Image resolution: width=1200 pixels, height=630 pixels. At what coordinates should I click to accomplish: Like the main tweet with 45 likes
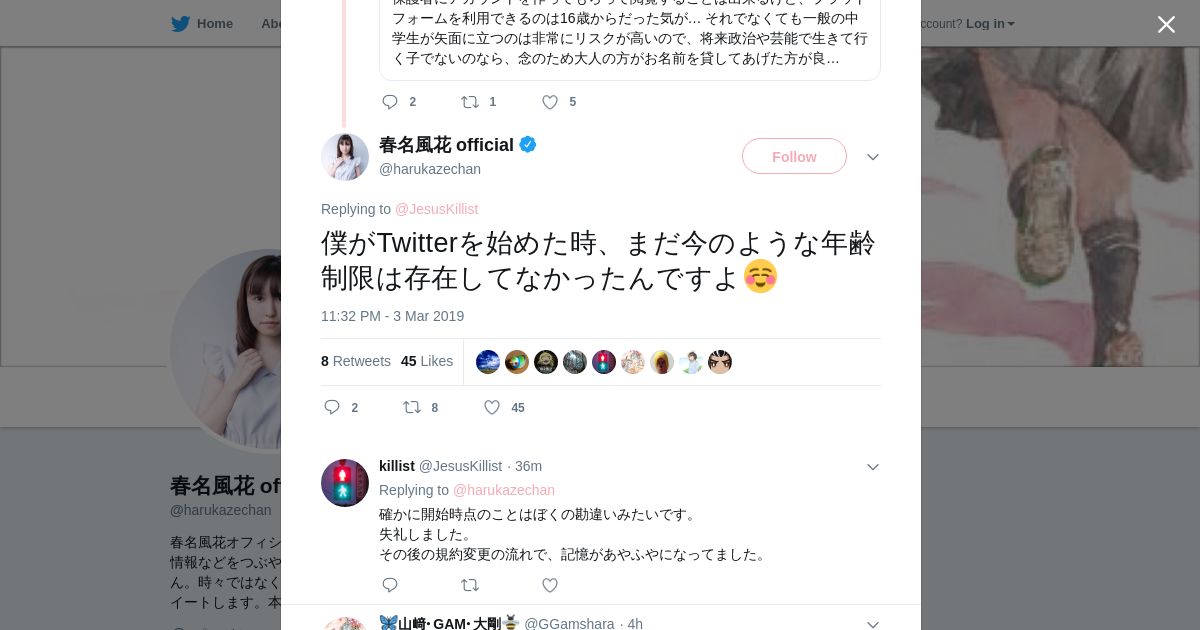pyautogui.click(x=492, y=407)
